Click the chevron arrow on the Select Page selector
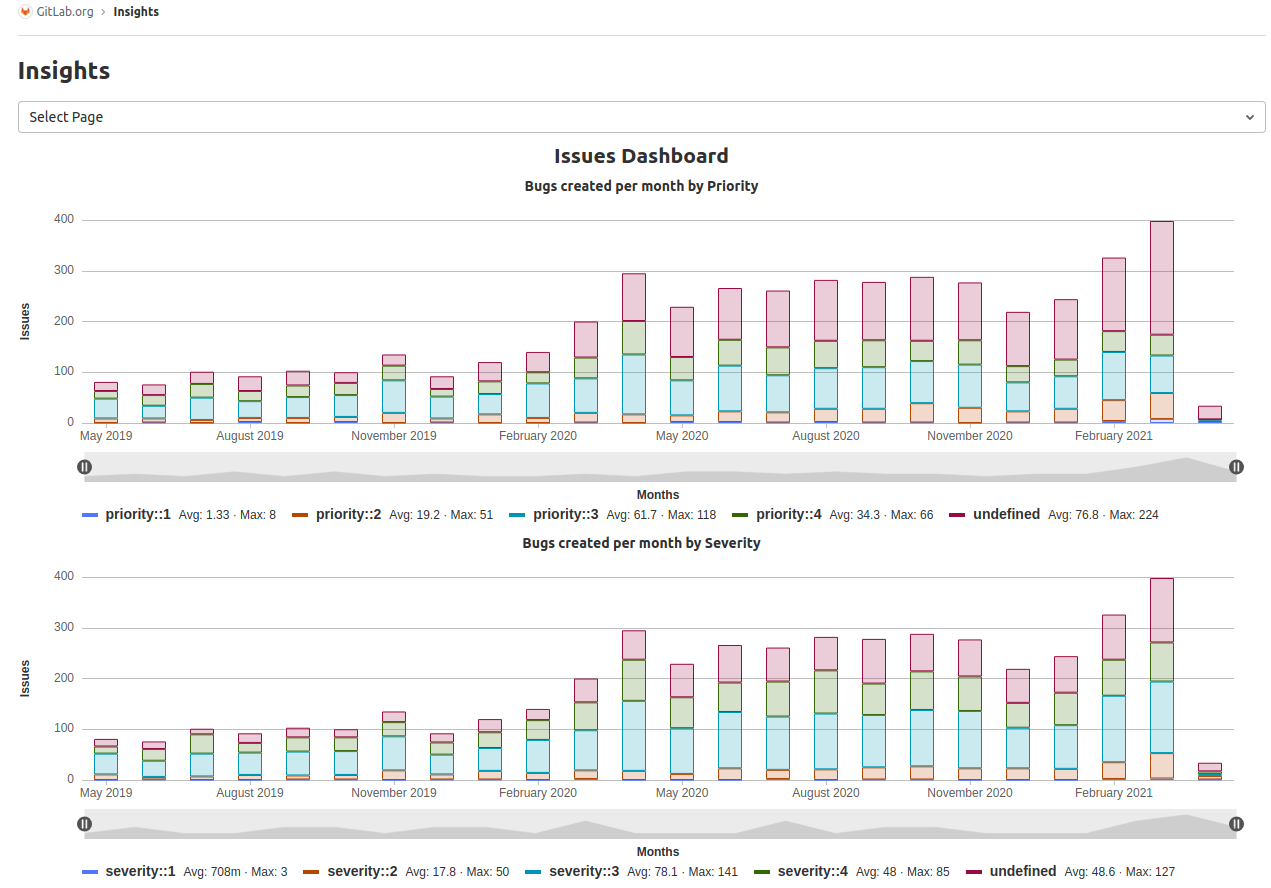 point(1249,117)
